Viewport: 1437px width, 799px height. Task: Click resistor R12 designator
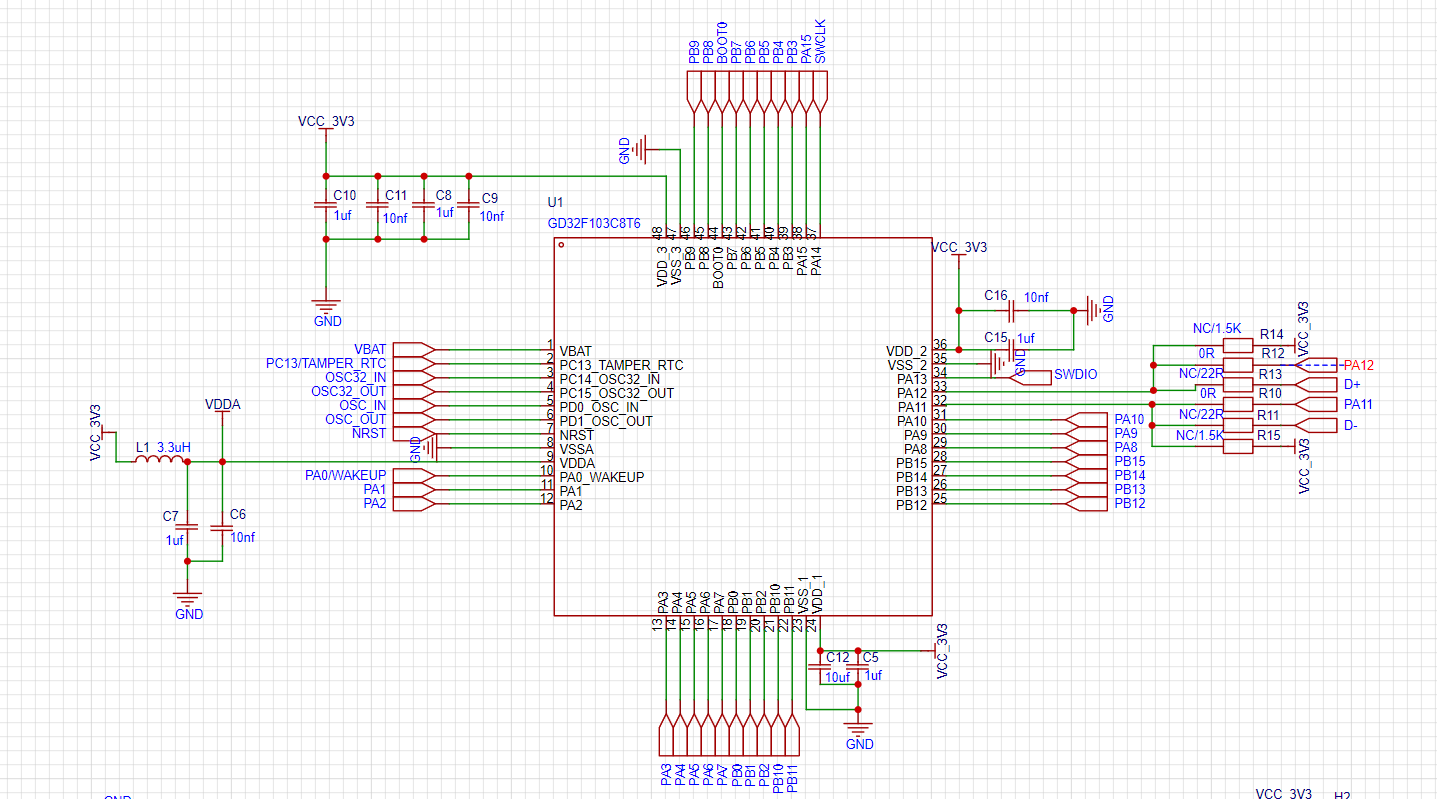pos(1271,354)
